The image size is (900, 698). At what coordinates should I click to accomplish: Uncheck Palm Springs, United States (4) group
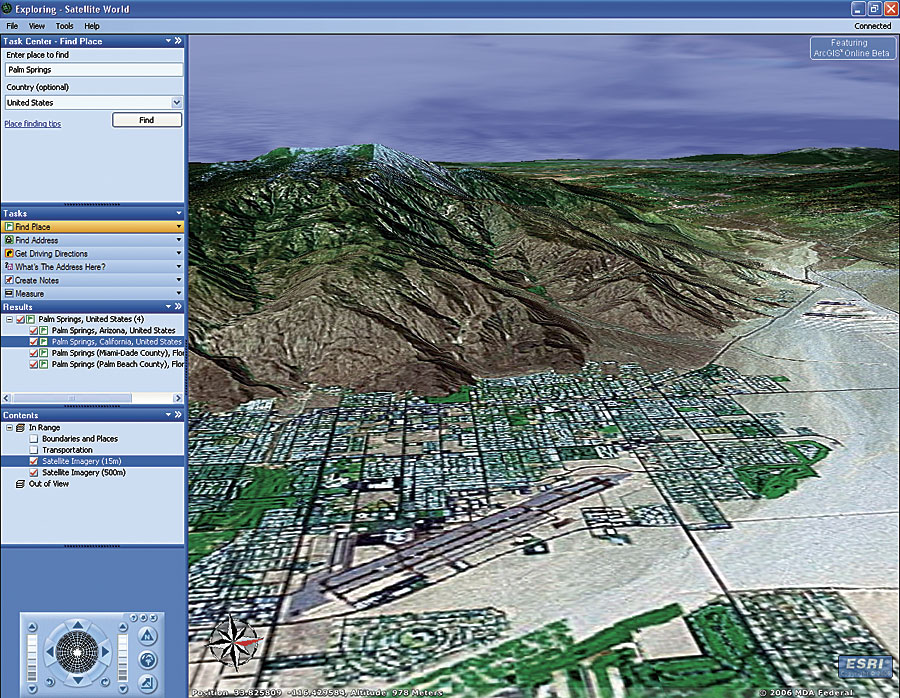point(20,319)
